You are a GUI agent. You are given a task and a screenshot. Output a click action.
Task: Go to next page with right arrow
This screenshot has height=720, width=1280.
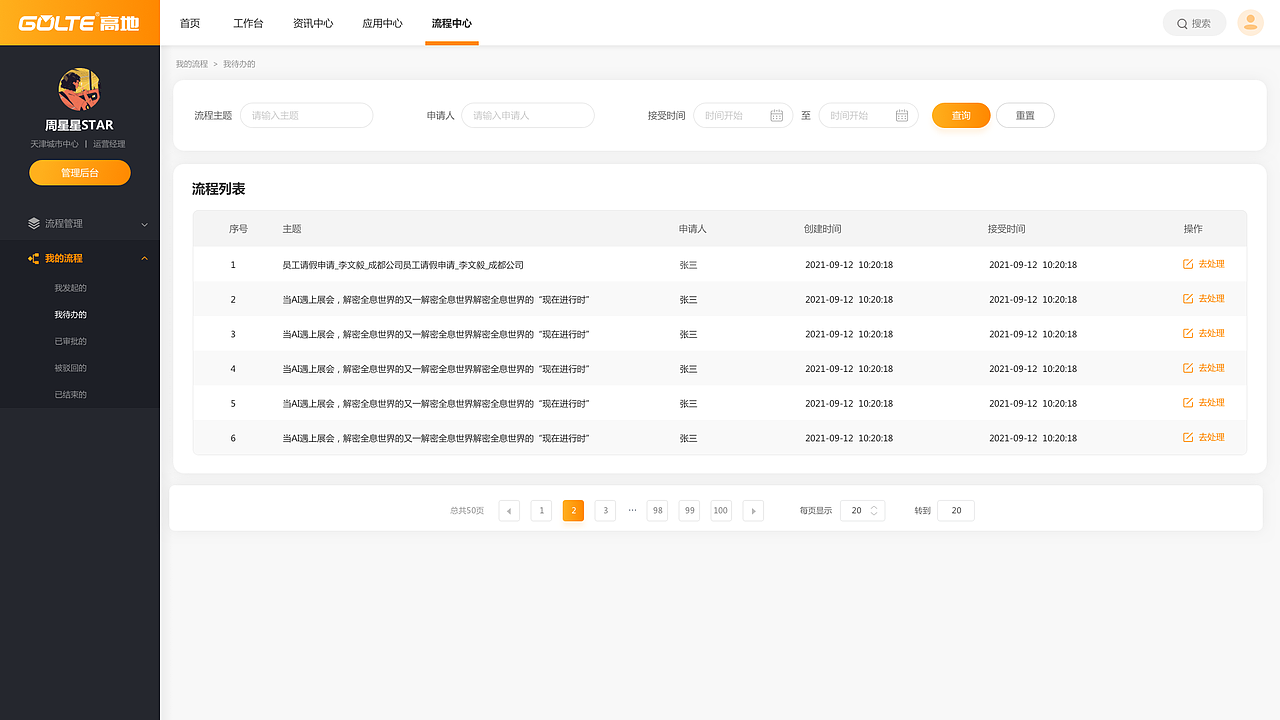[753, 511]
